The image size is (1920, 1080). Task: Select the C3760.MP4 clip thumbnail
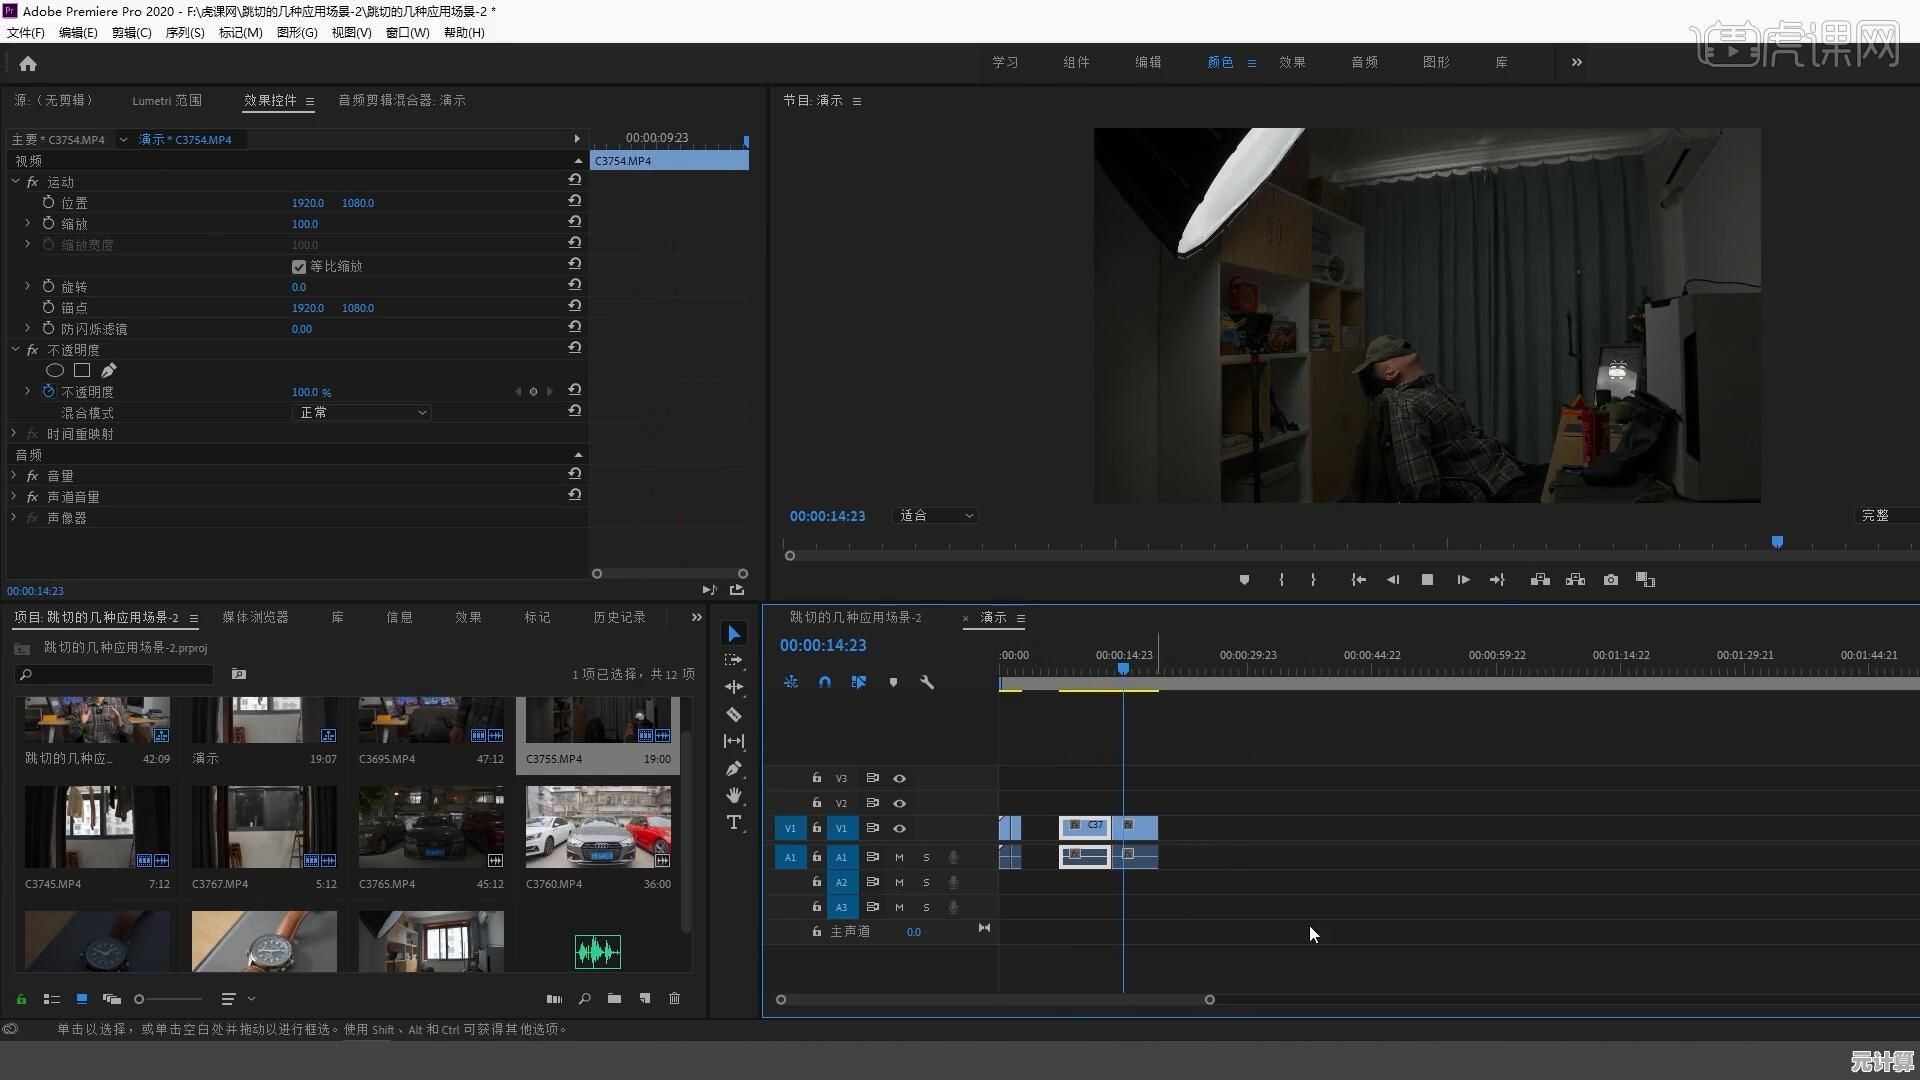tap(598, 826)
